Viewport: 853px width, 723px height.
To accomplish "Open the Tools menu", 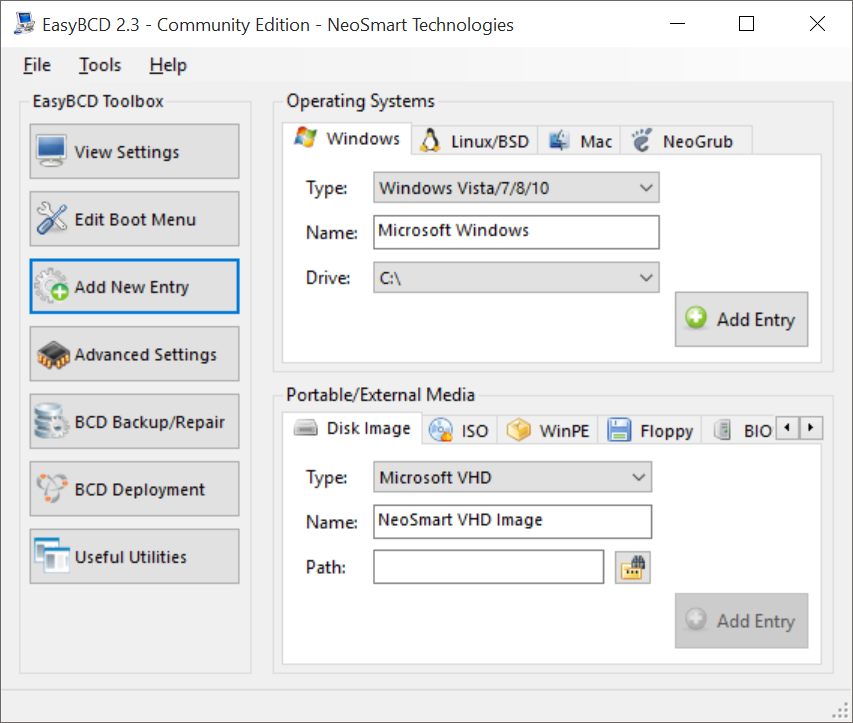I will (x=99, y=65).
